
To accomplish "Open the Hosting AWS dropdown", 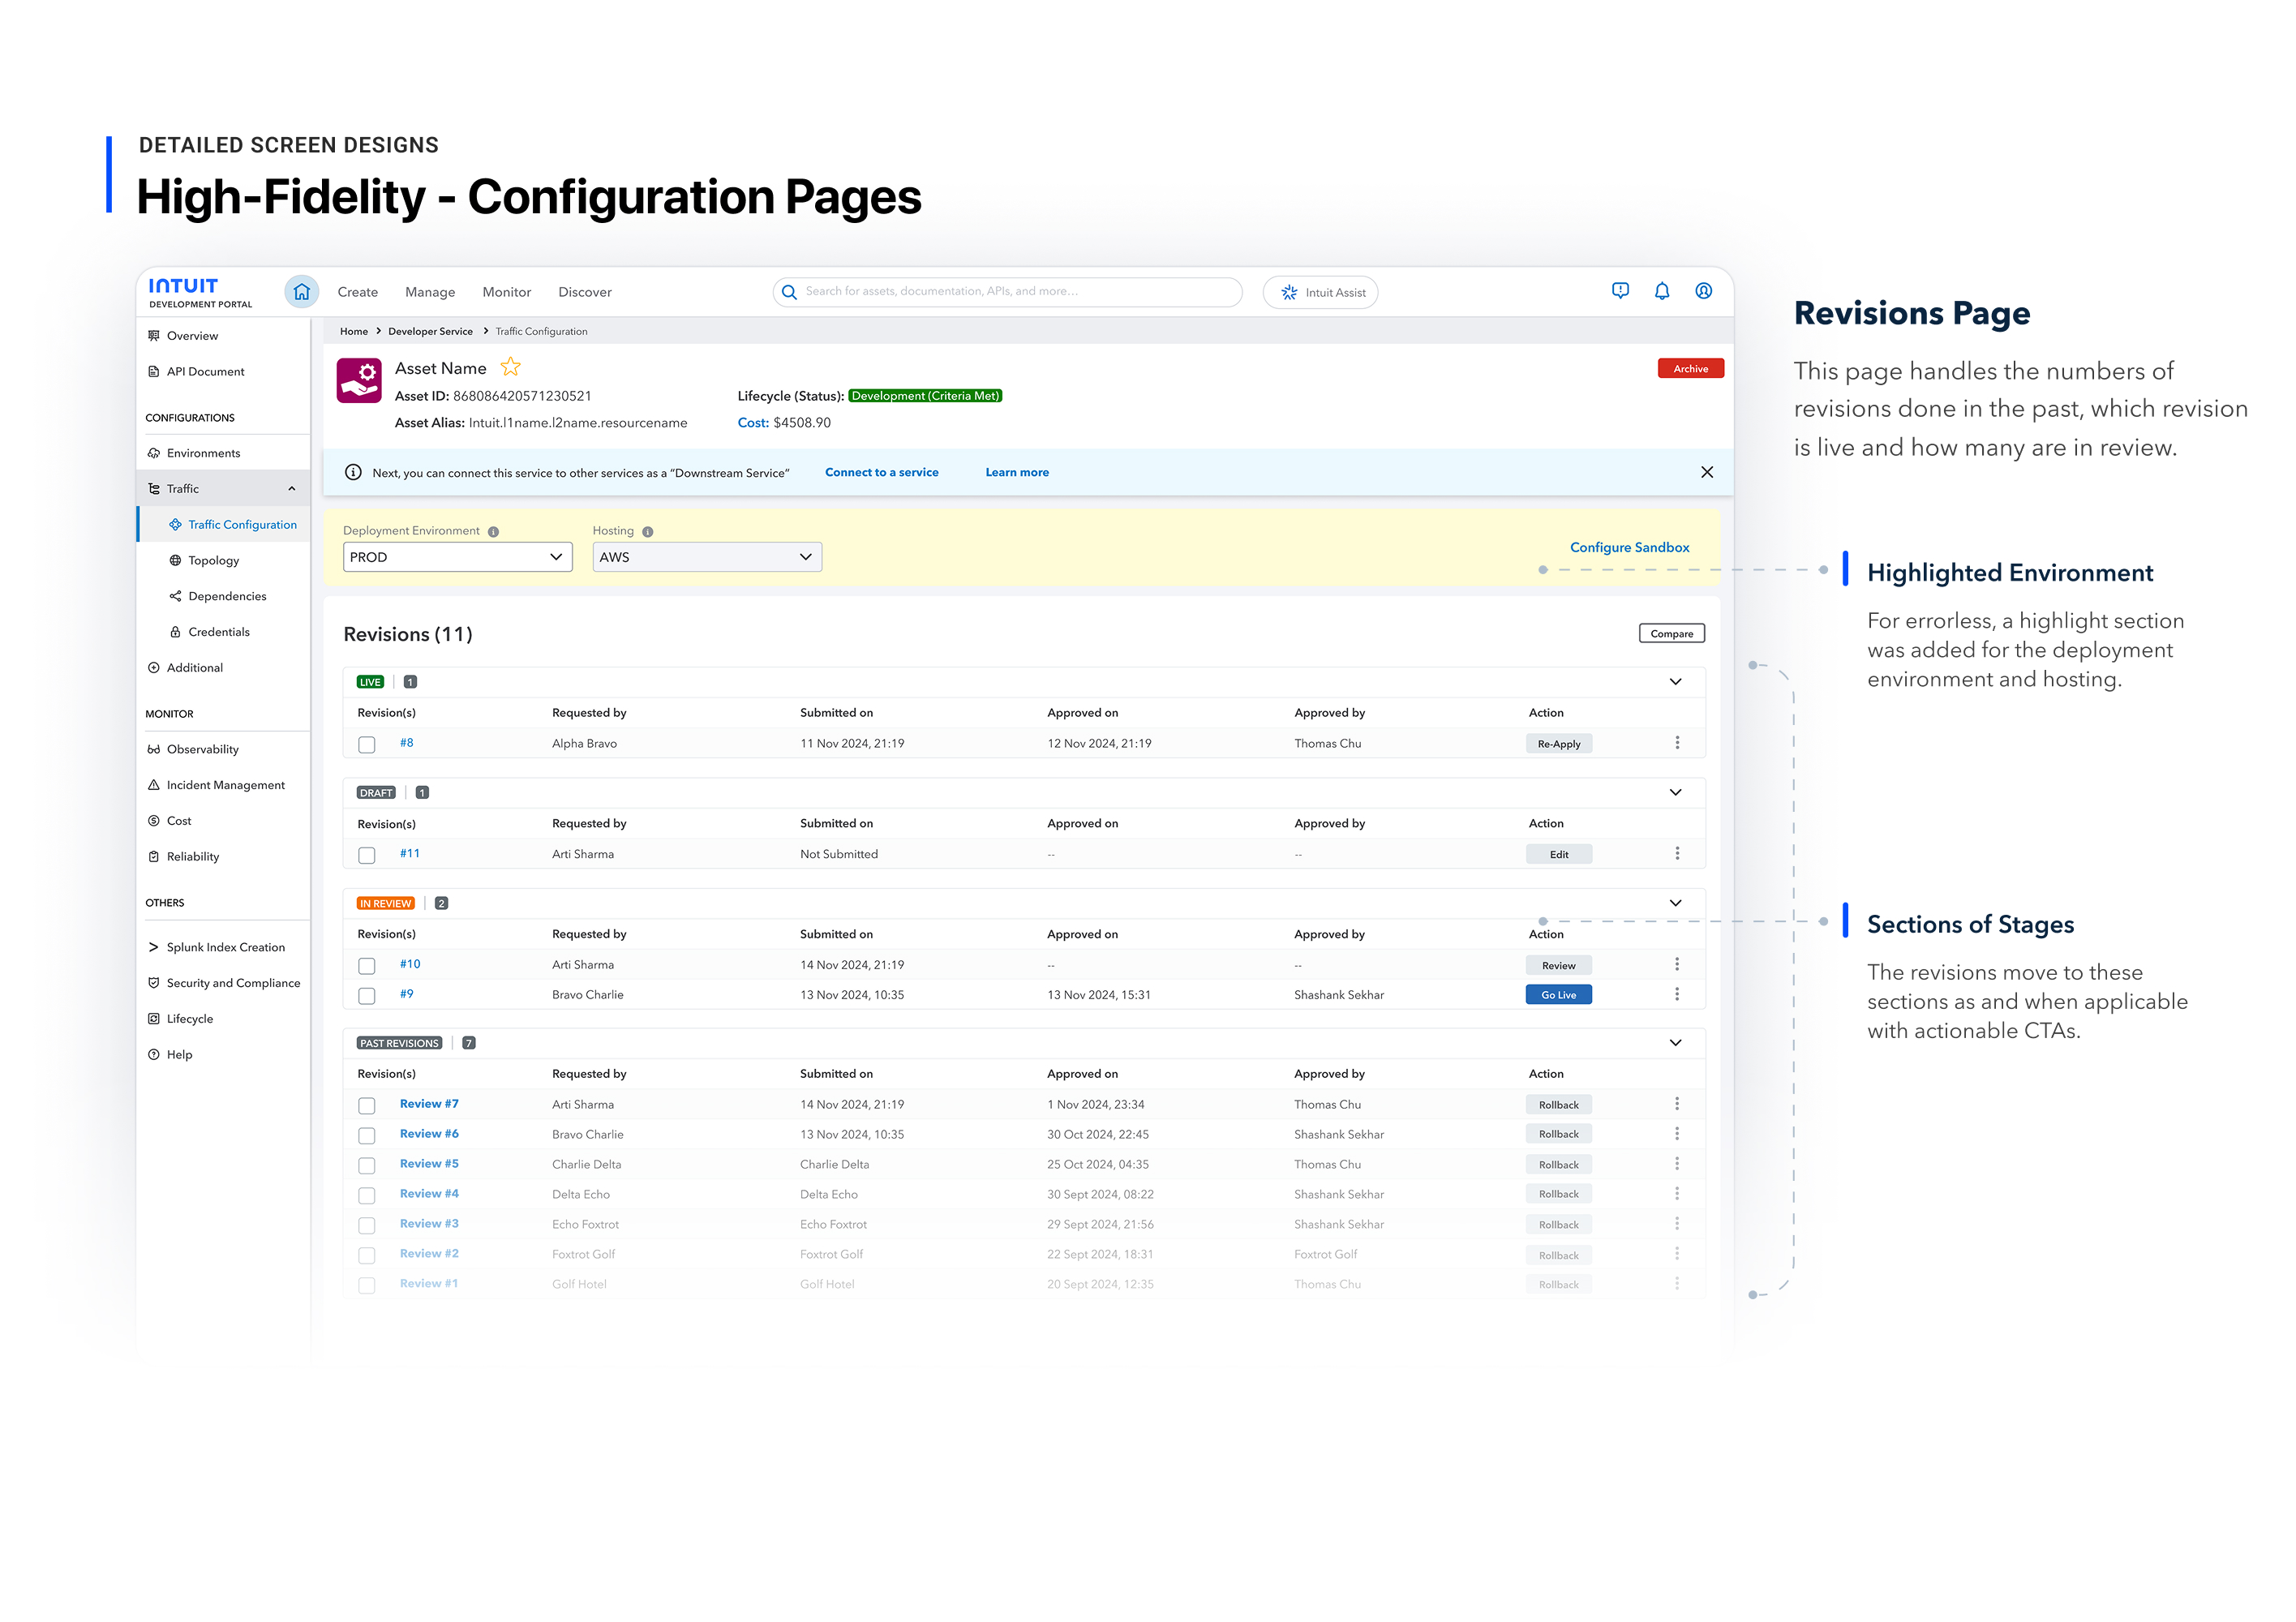I will (x=706, y=557).
